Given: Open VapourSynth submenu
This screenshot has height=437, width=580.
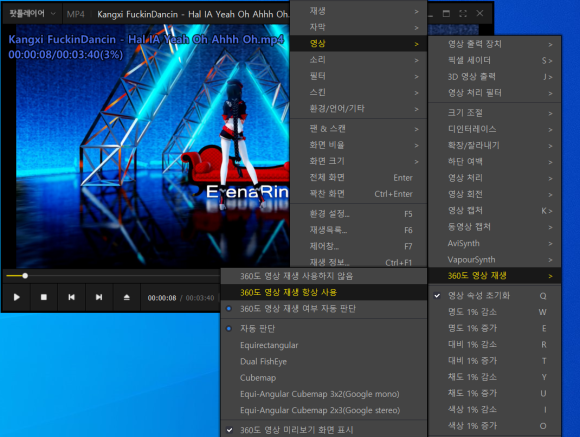Looking at the screenshot, I should (x=495, y=260).
